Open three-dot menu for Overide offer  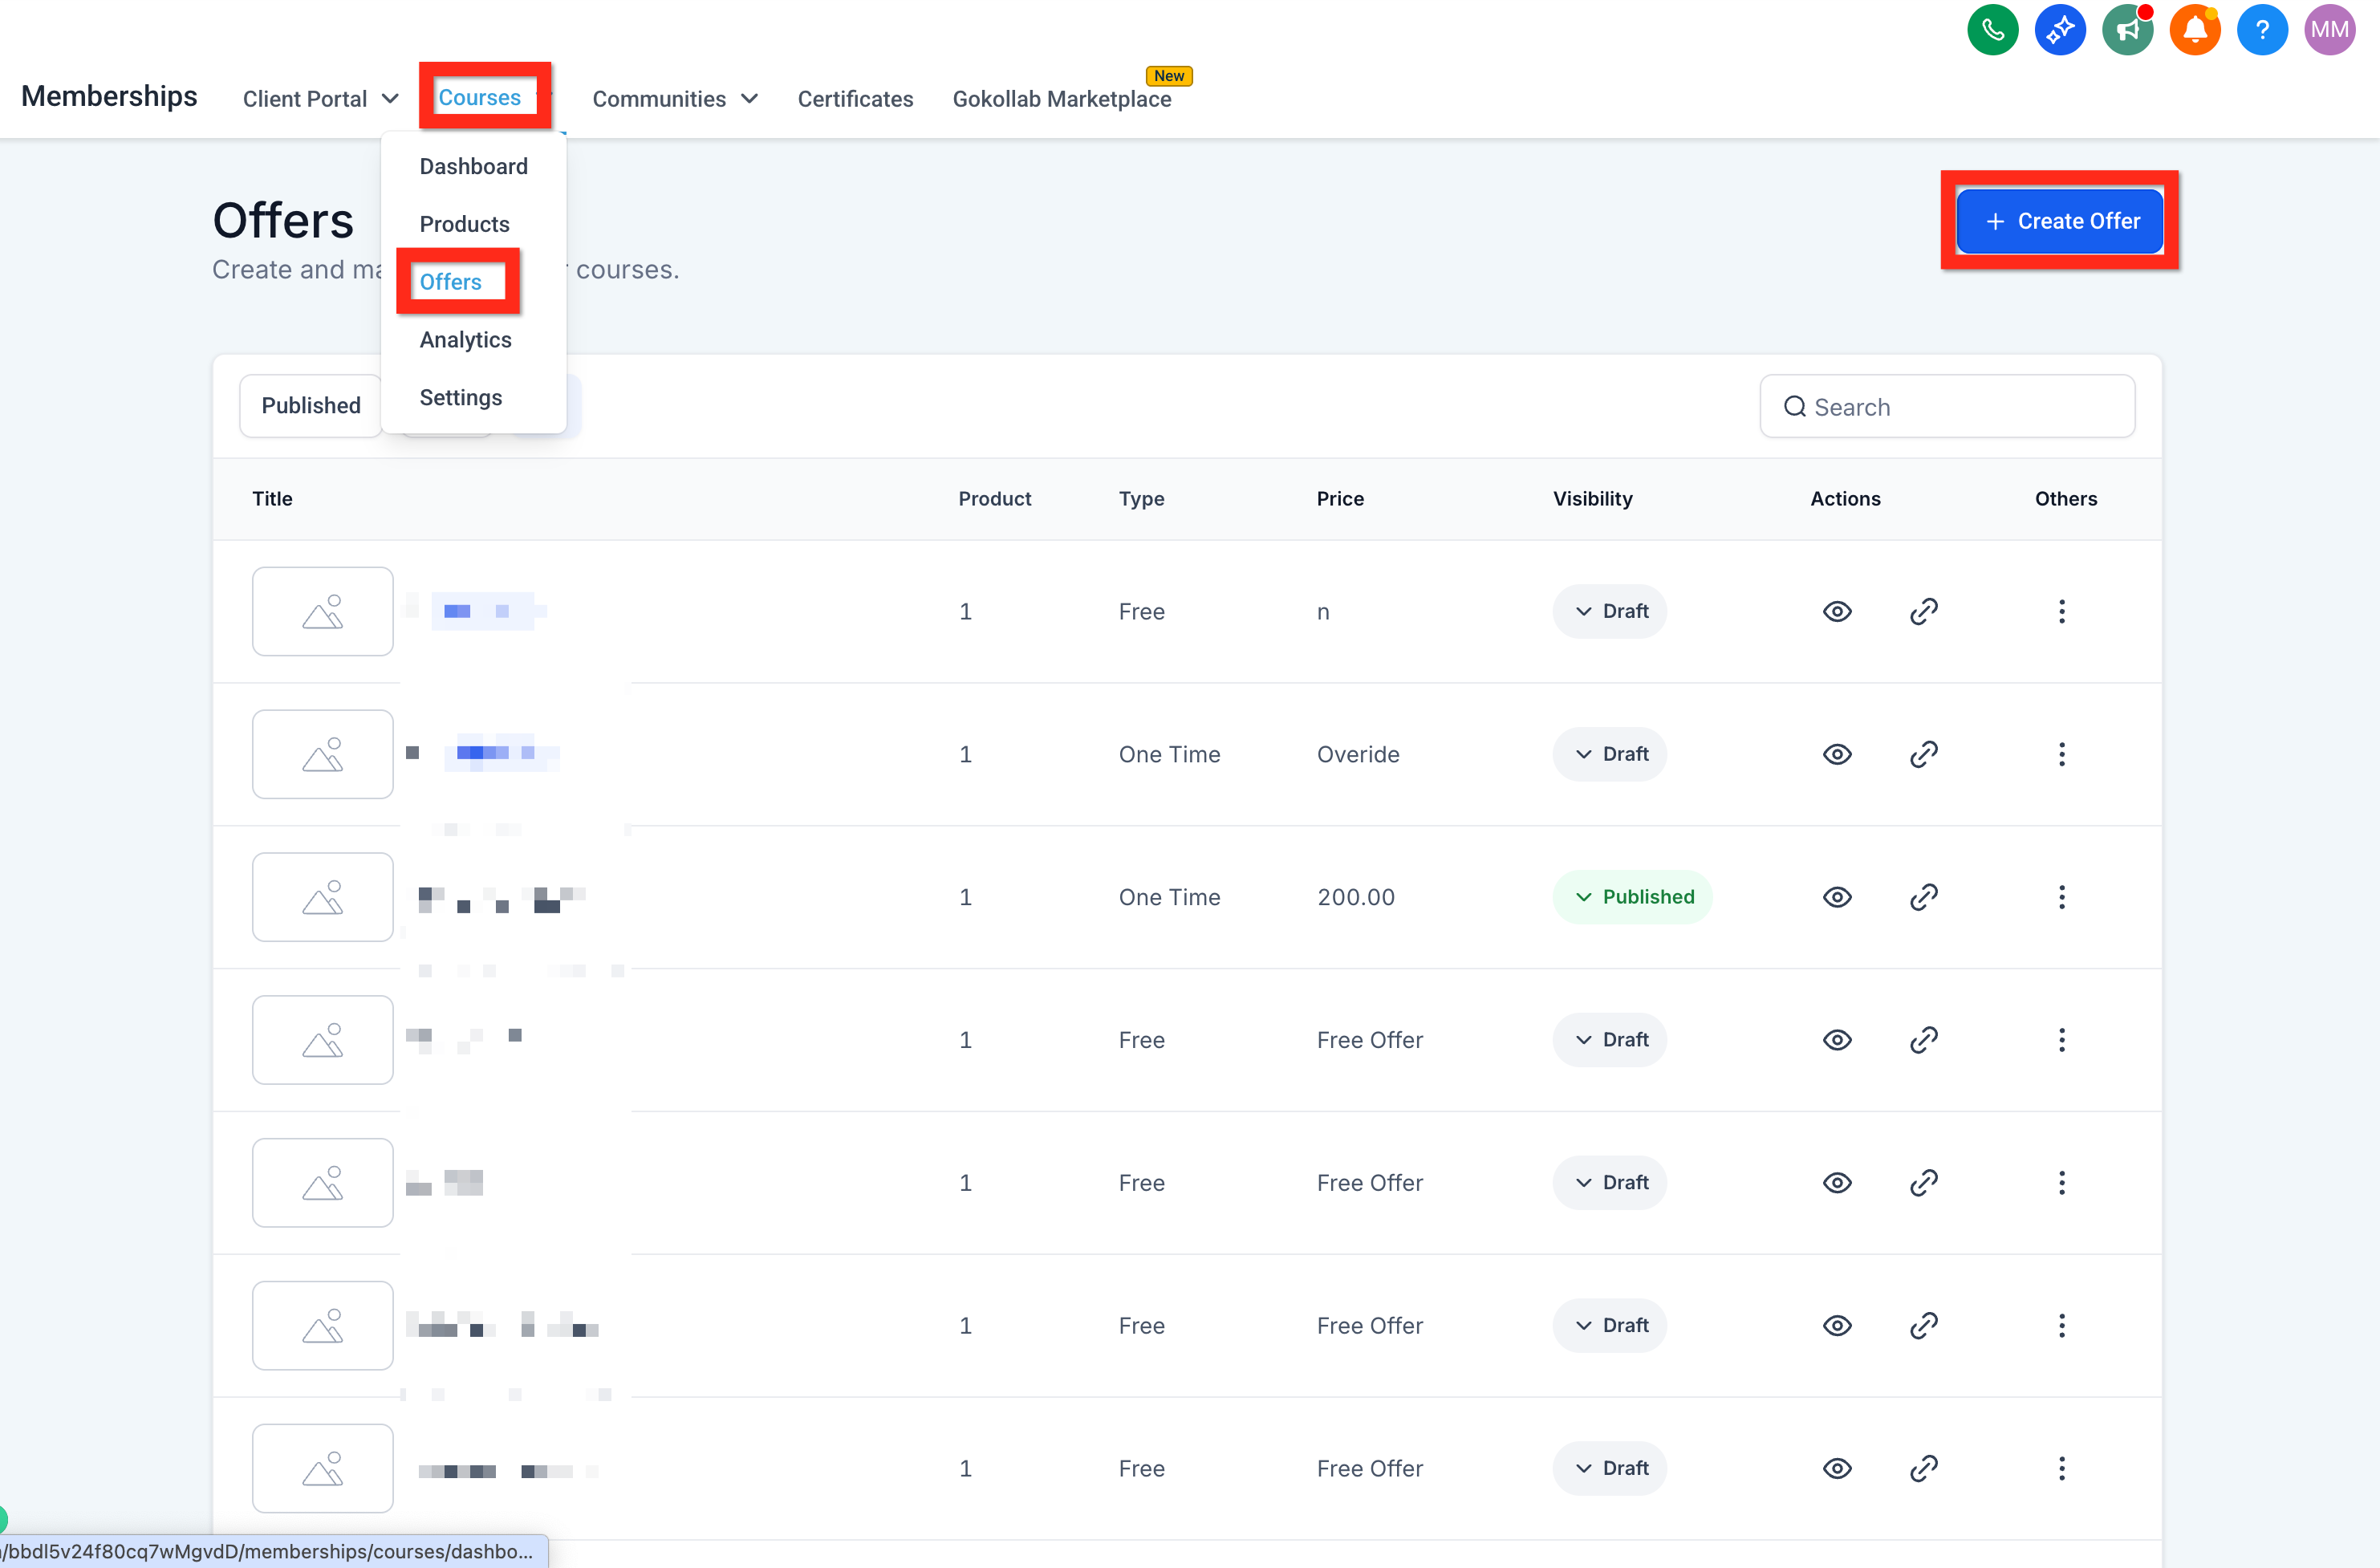(x=2061, y=754)
